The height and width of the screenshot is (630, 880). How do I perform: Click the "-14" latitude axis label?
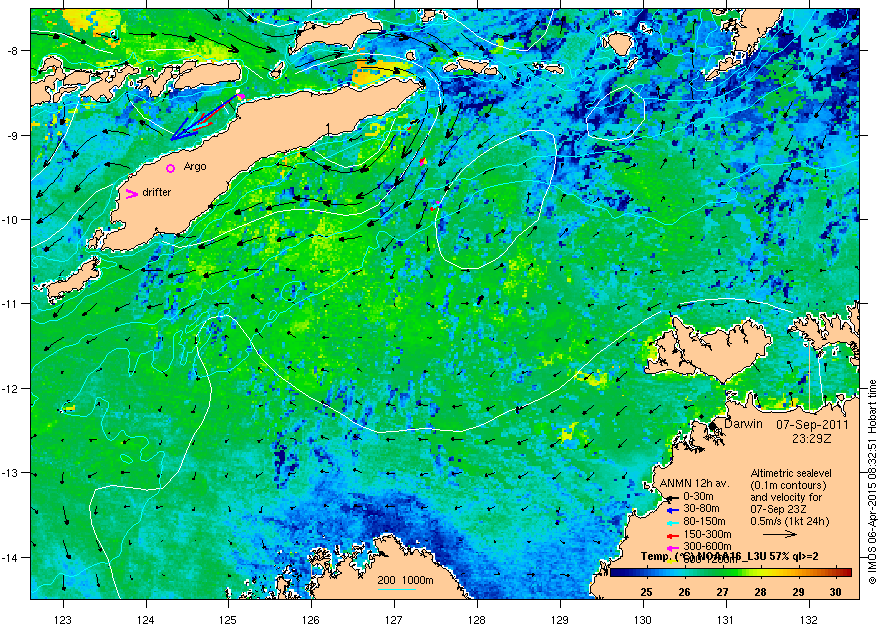pyautogui.click(x=10, y=557)
